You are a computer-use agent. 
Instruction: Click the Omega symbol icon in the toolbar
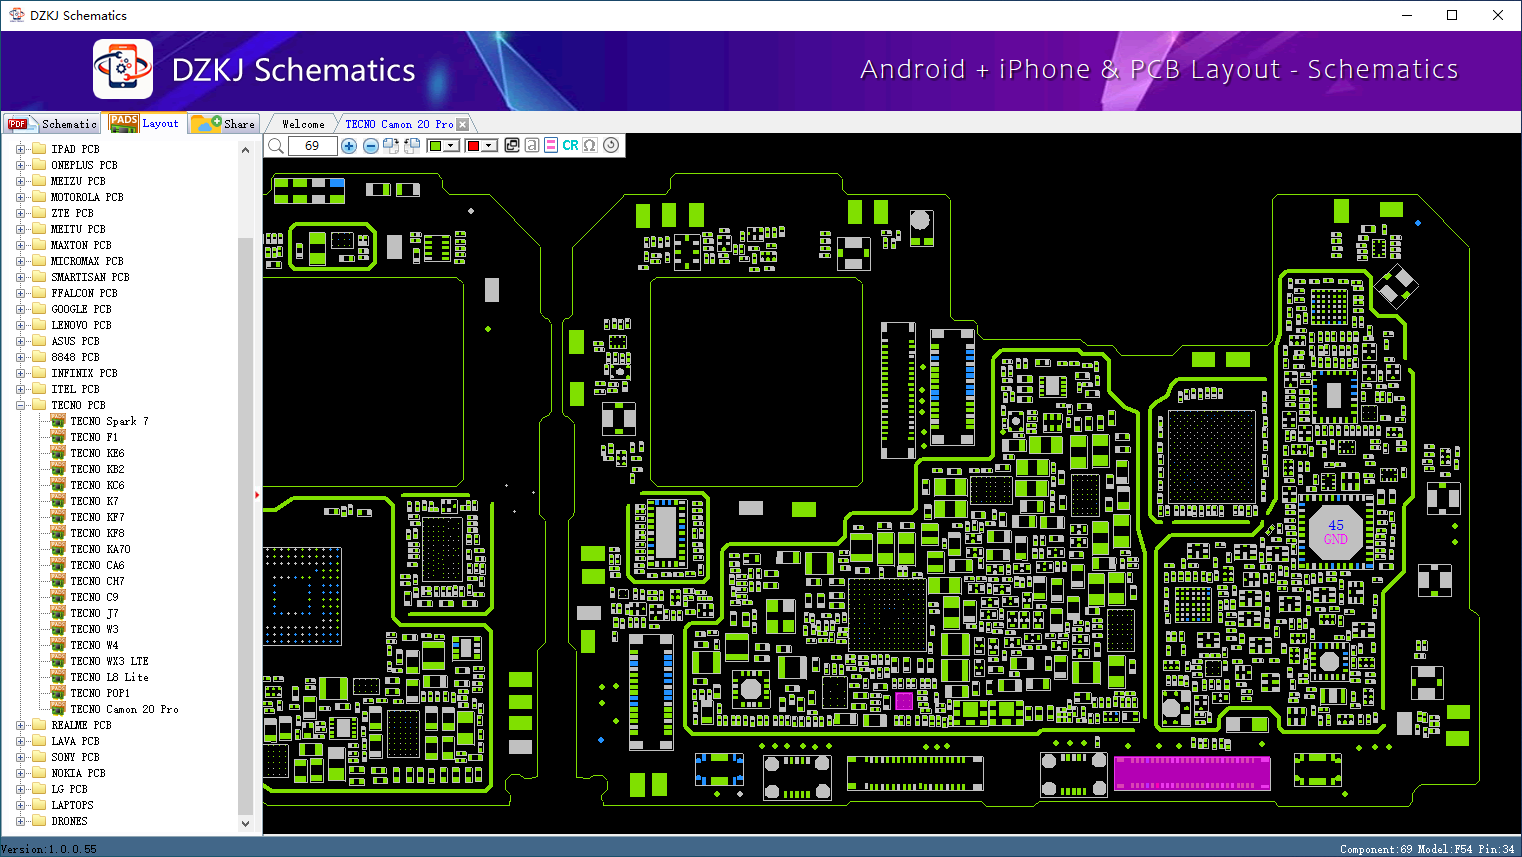(590, 145)
